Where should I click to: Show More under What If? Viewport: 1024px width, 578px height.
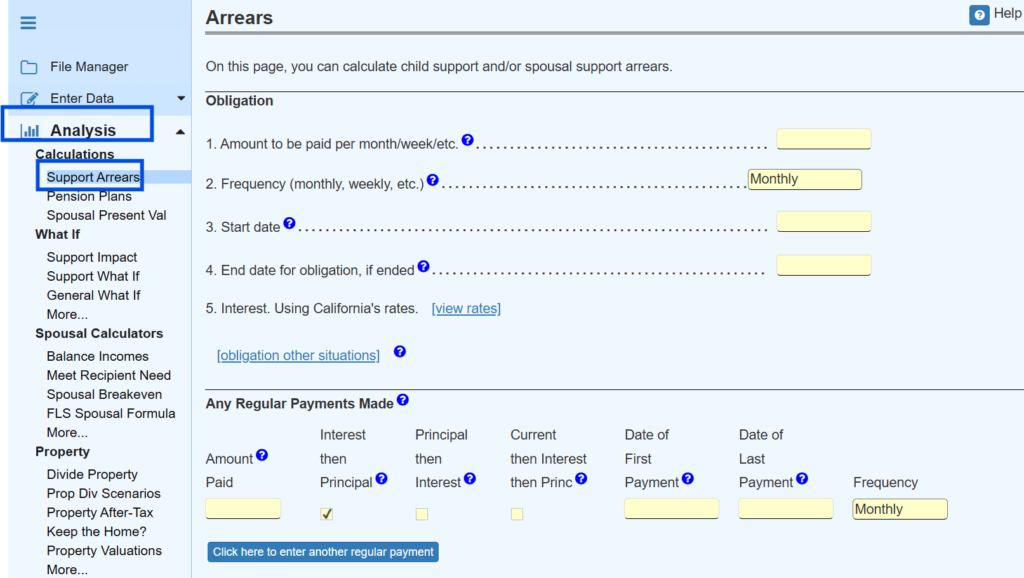[x=67, y=315]
